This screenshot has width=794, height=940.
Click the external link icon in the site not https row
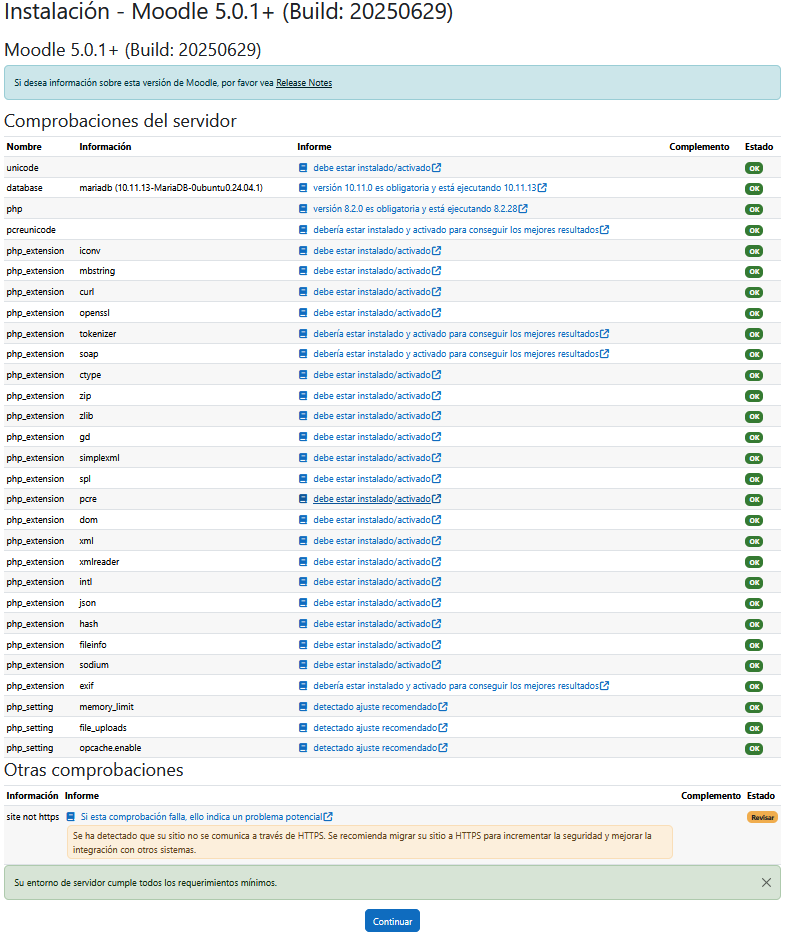pos(328,817)
